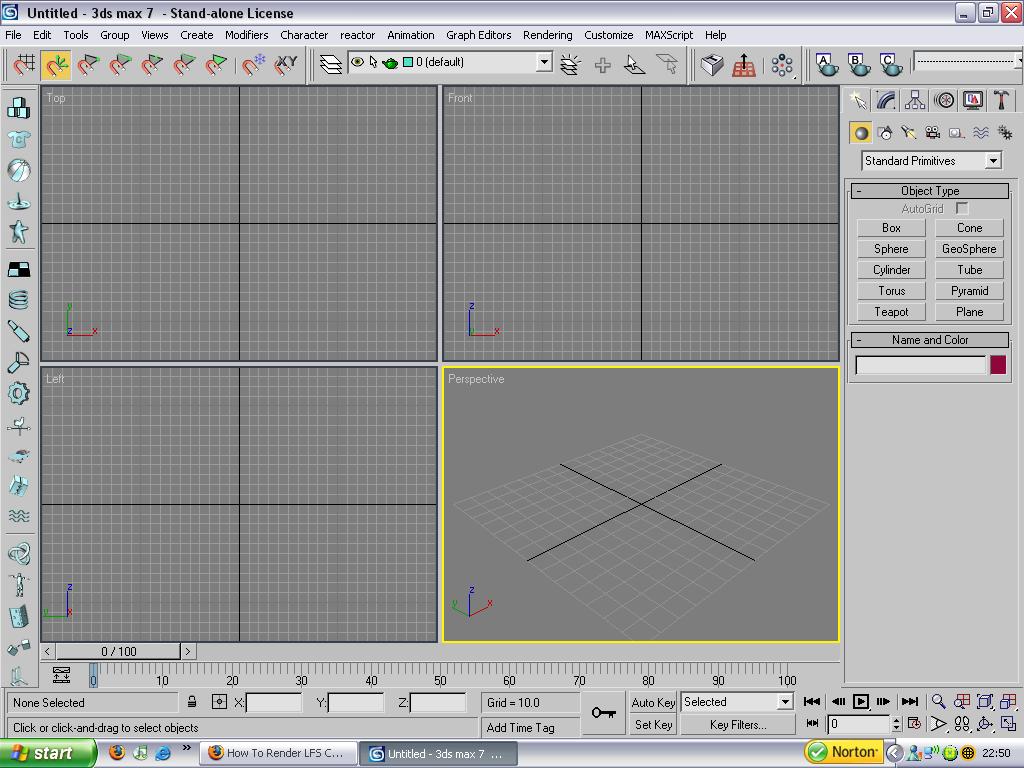Toggle the Auto Key animation mode
Viewport: 1024px width, 768px height.
(653, 702)
